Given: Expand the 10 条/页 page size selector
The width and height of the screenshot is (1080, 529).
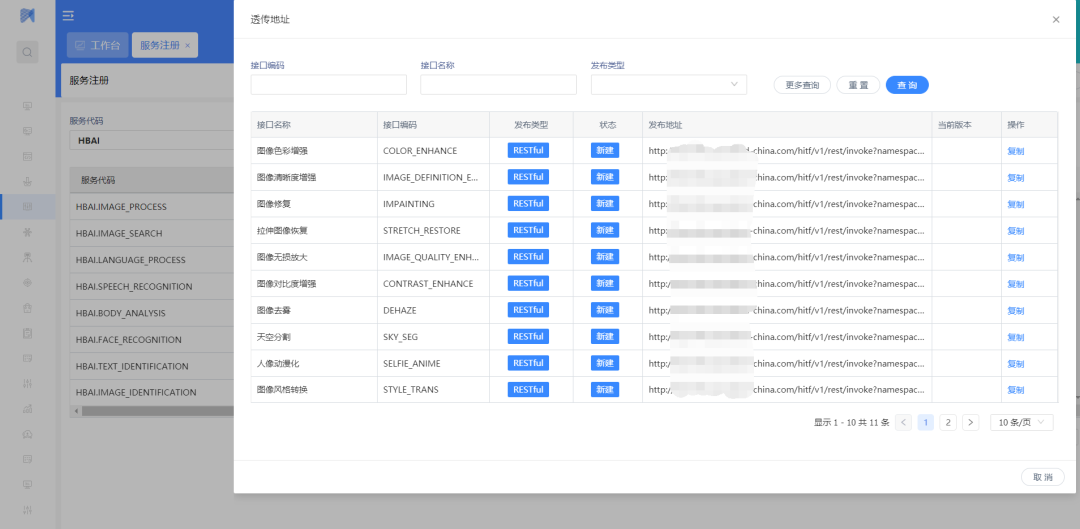Looking at the screenshot, I should (x=1021, y=423).
